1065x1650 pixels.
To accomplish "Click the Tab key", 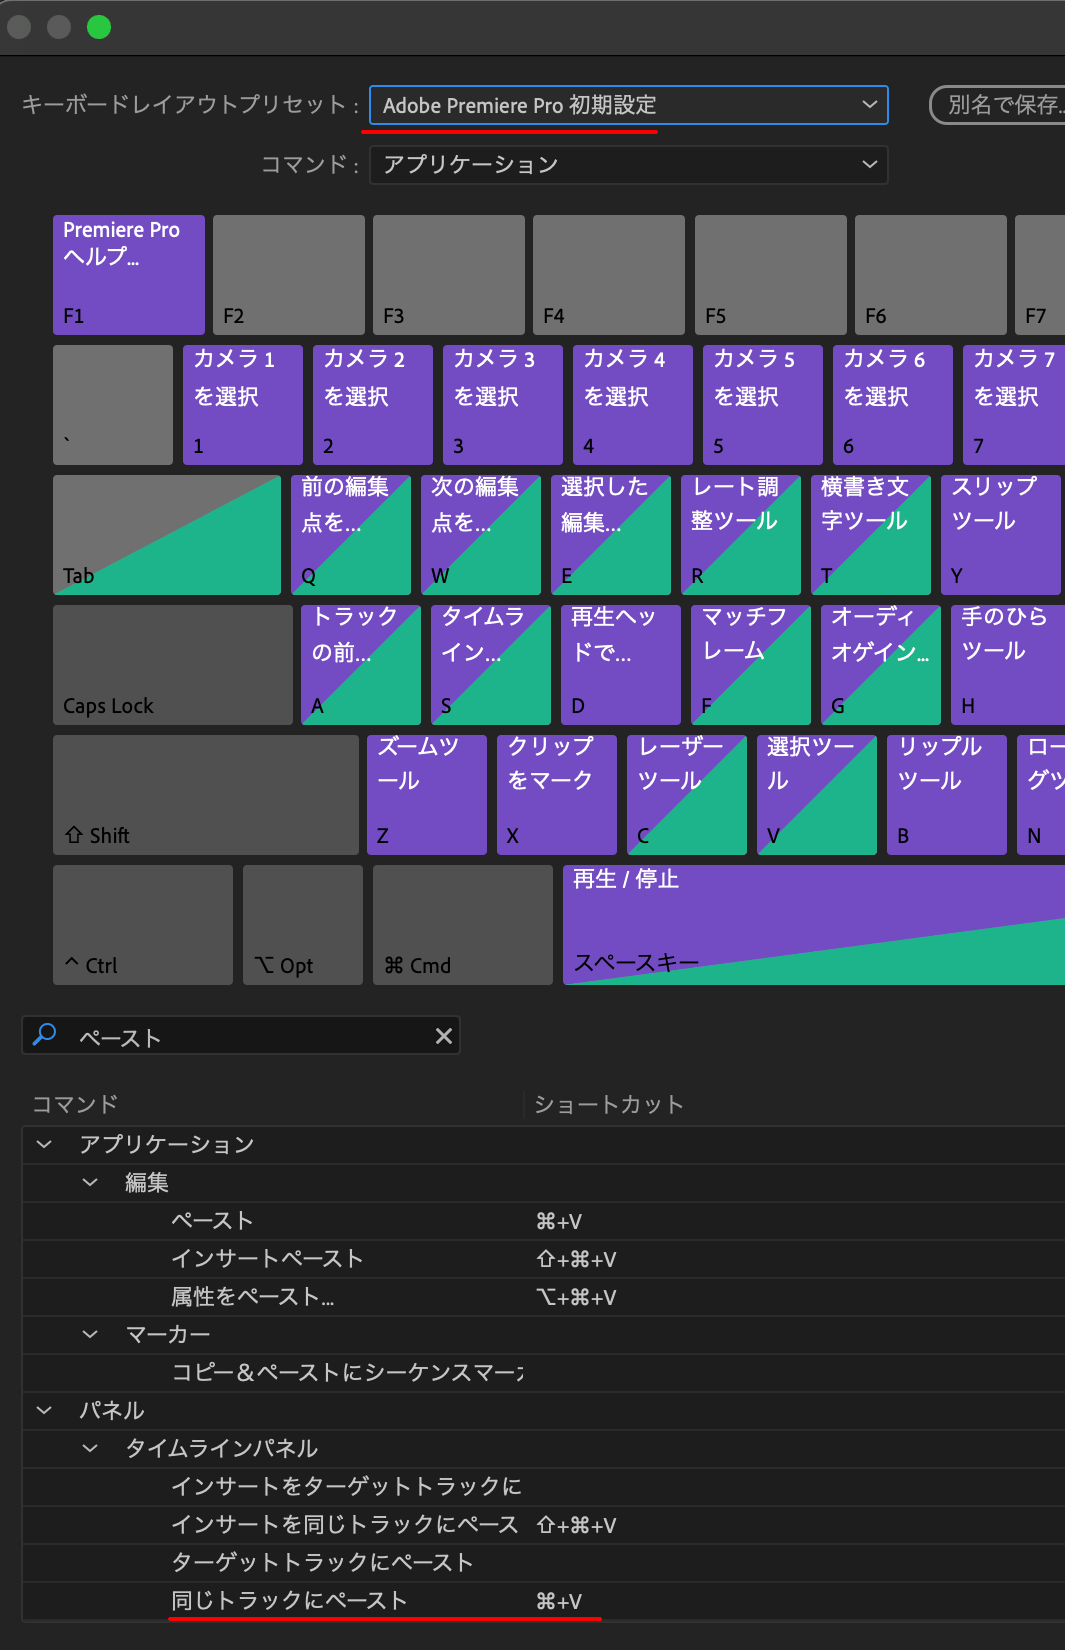I will click(x=167, y=535).
